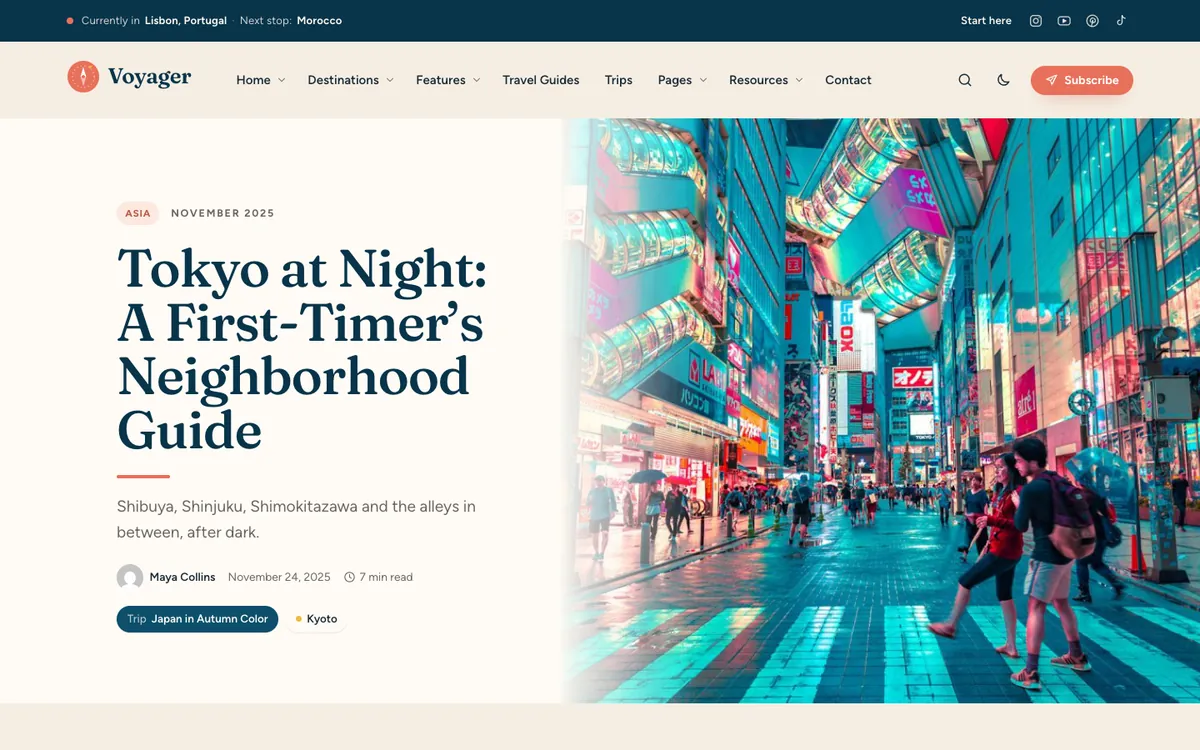Open the Trips nav item
This screenshot has width=1200, height=750.
(619, 80)
